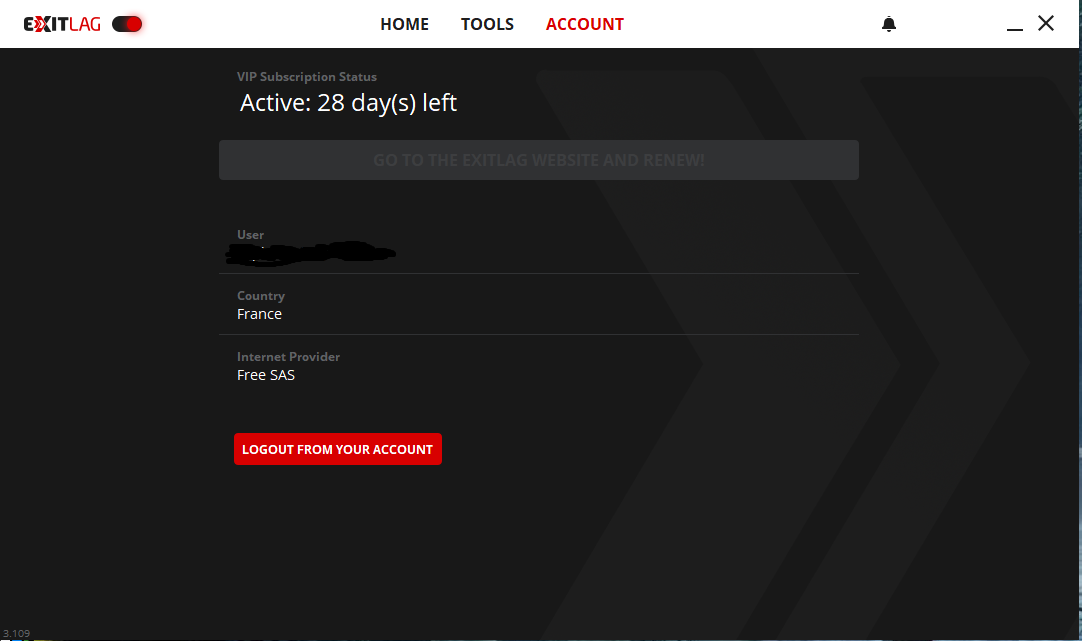Close the ExitLag application window
The width and height of the screenshot is (1082, 641).
coord(1046,23)
